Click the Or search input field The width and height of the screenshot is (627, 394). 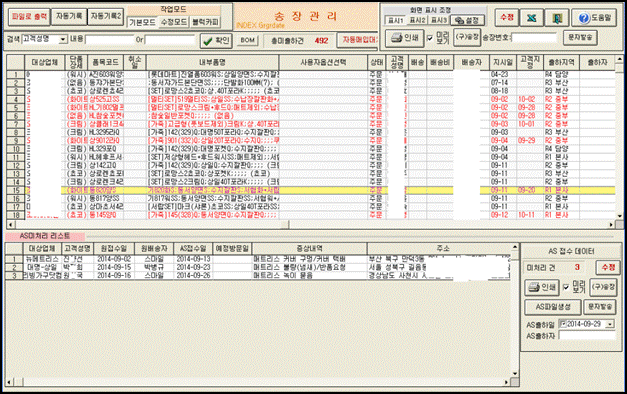170,40
